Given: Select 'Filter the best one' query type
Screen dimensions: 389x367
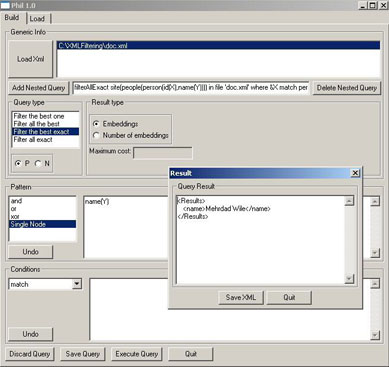Looking at the screenshot, I should click(46, 116).
